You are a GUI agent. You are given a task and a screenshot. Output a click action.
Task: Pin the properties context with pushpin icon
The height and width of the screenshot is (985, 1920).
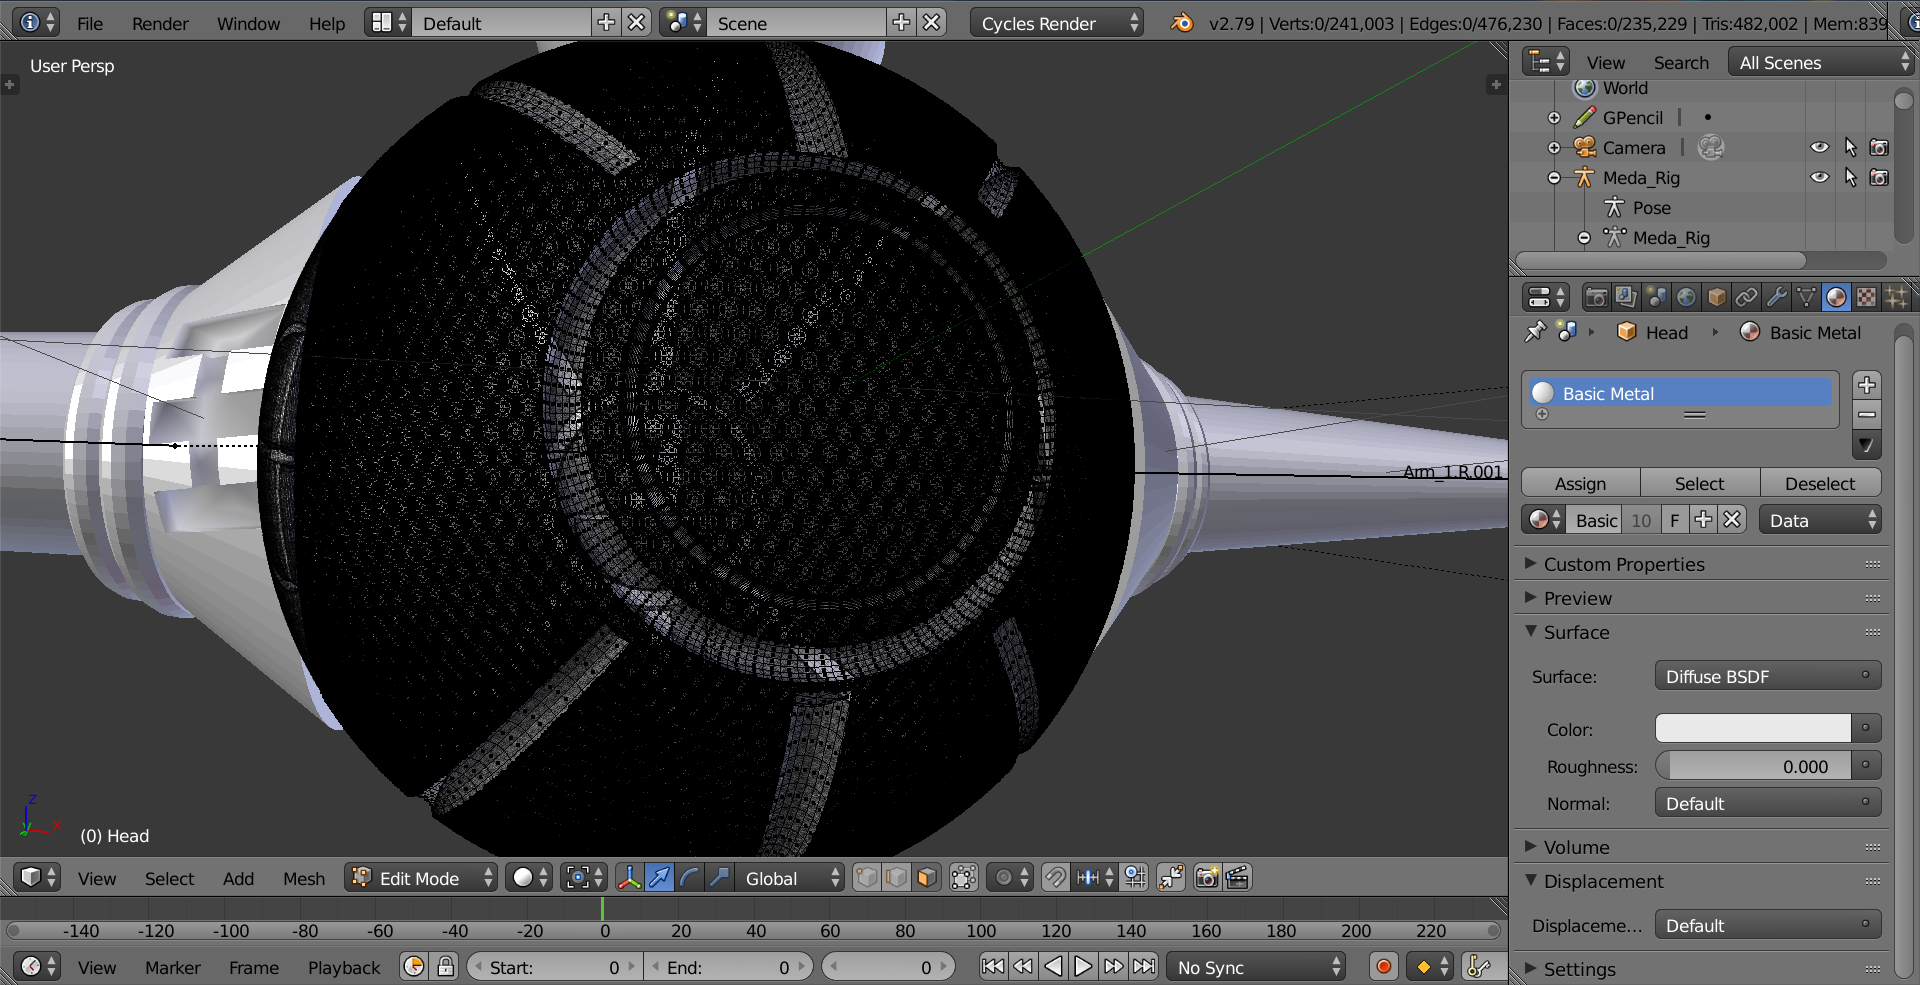click(1535, 332)
